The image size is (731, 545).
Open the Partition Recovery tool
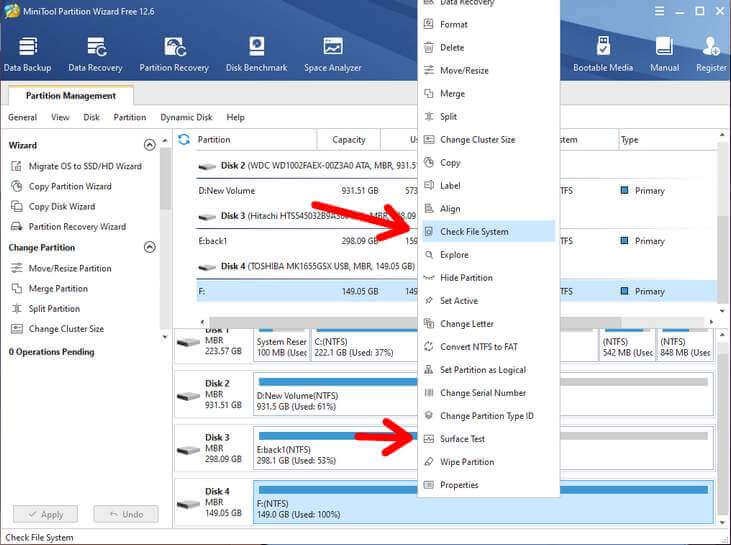(174, 55)
